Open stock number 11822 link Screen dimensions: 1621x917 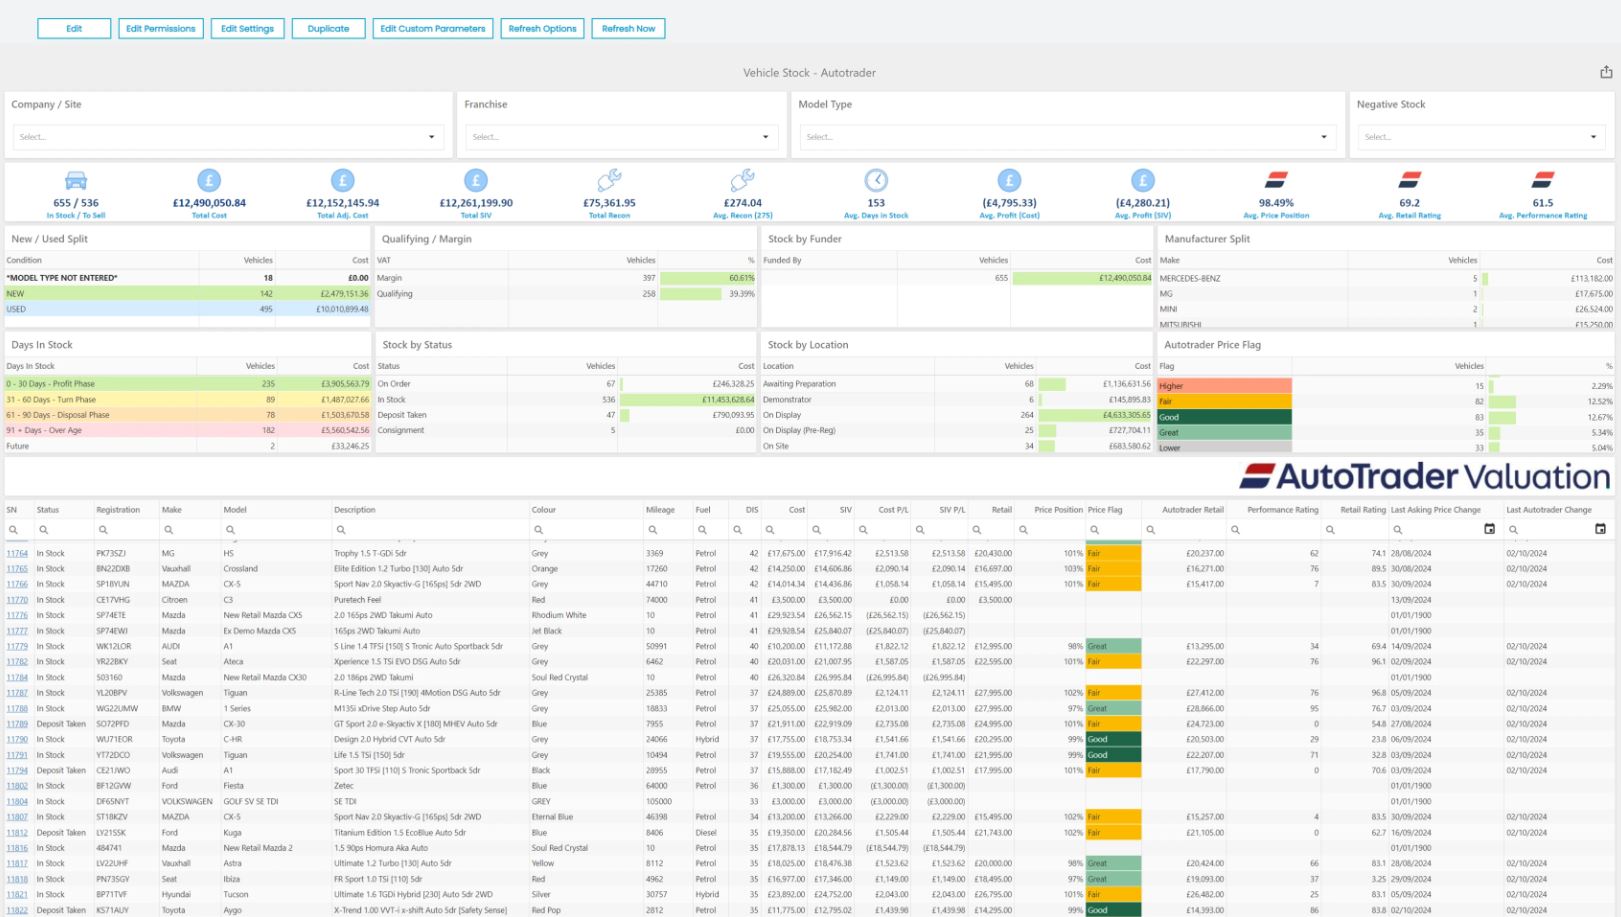(x=17, y=910)
